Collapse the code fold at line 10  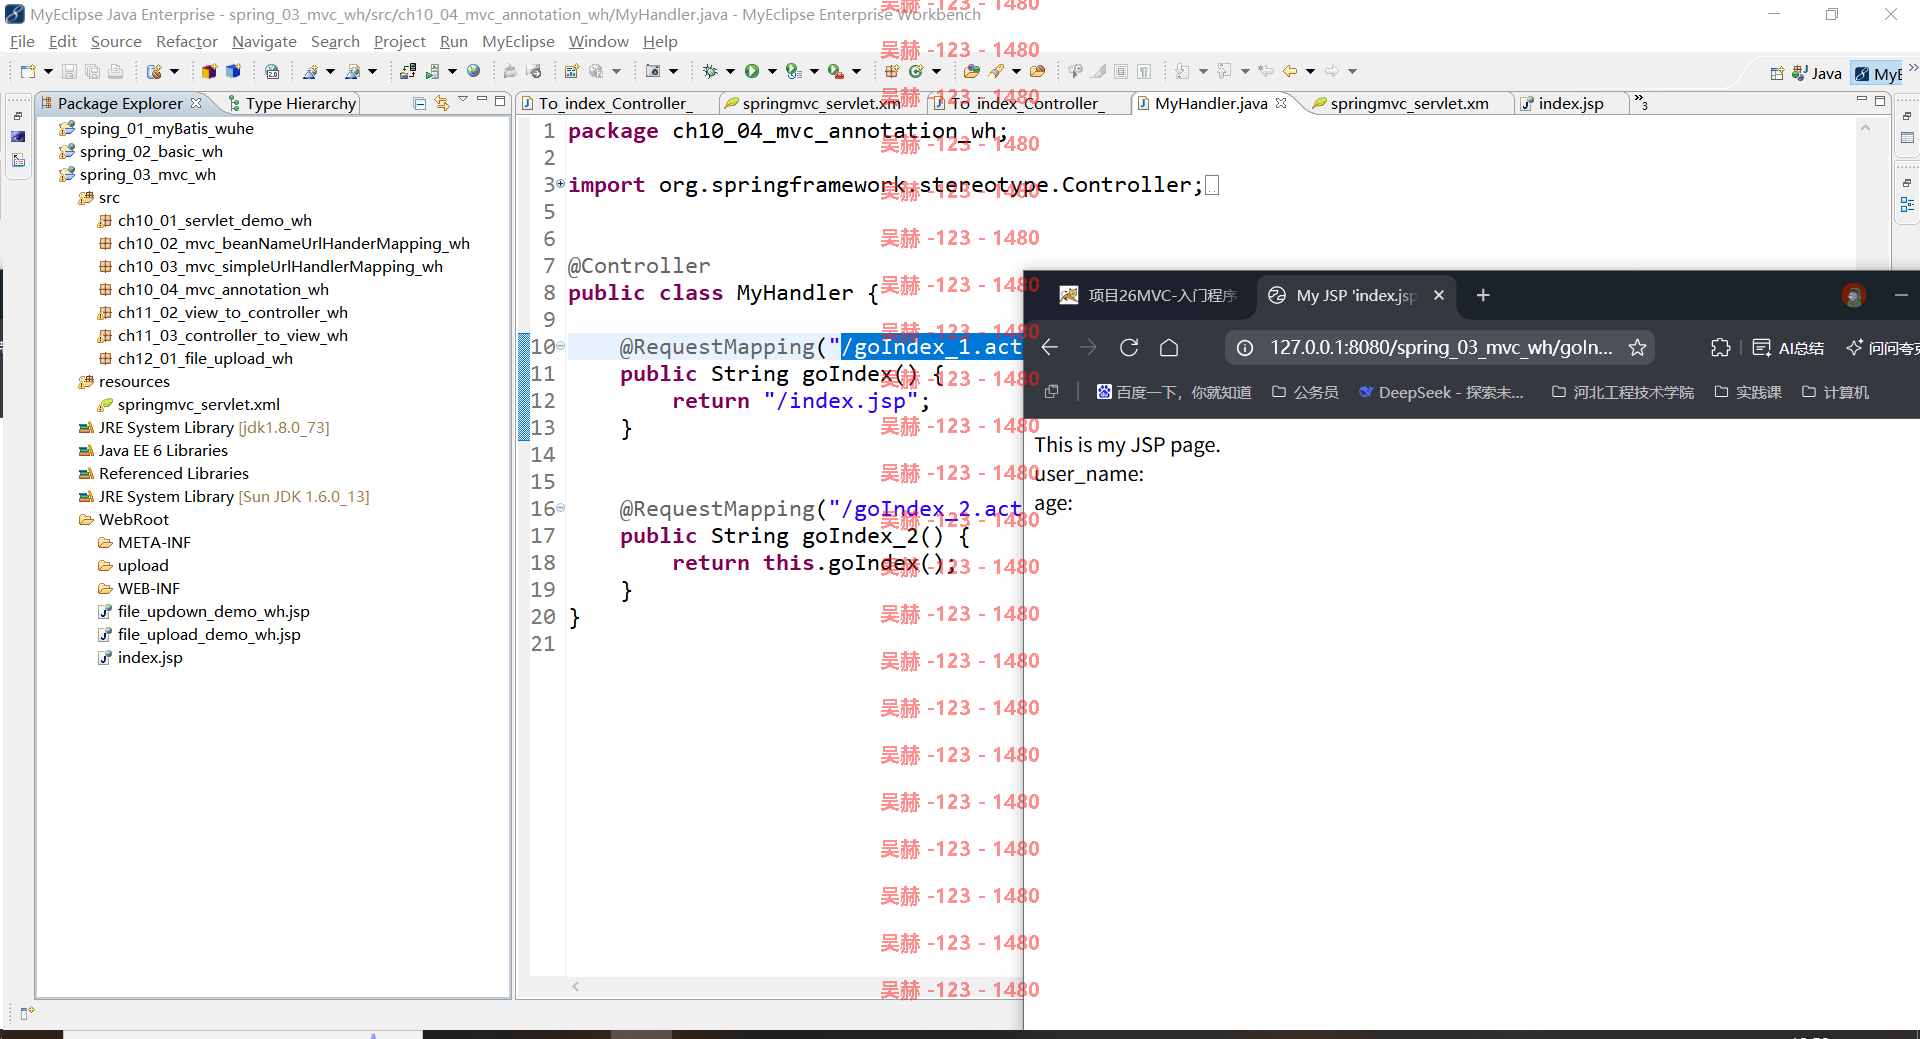pyautogui.click(x=560, y=346)
